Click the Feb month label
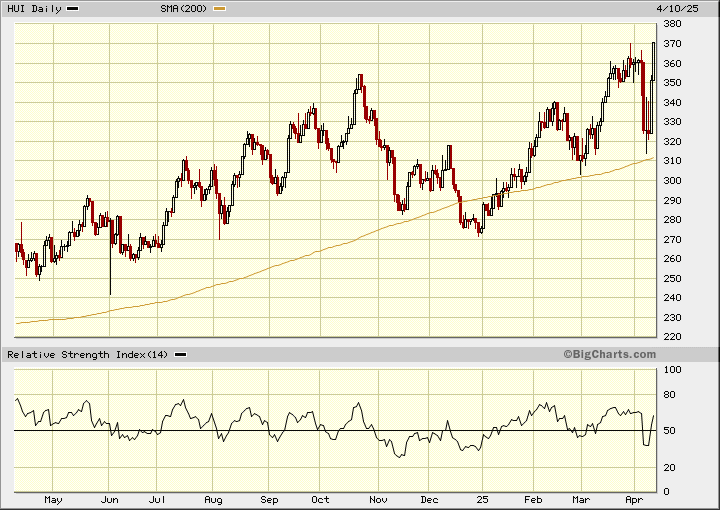The height and width of the screenshot is (510, 720). click(533, 500)
